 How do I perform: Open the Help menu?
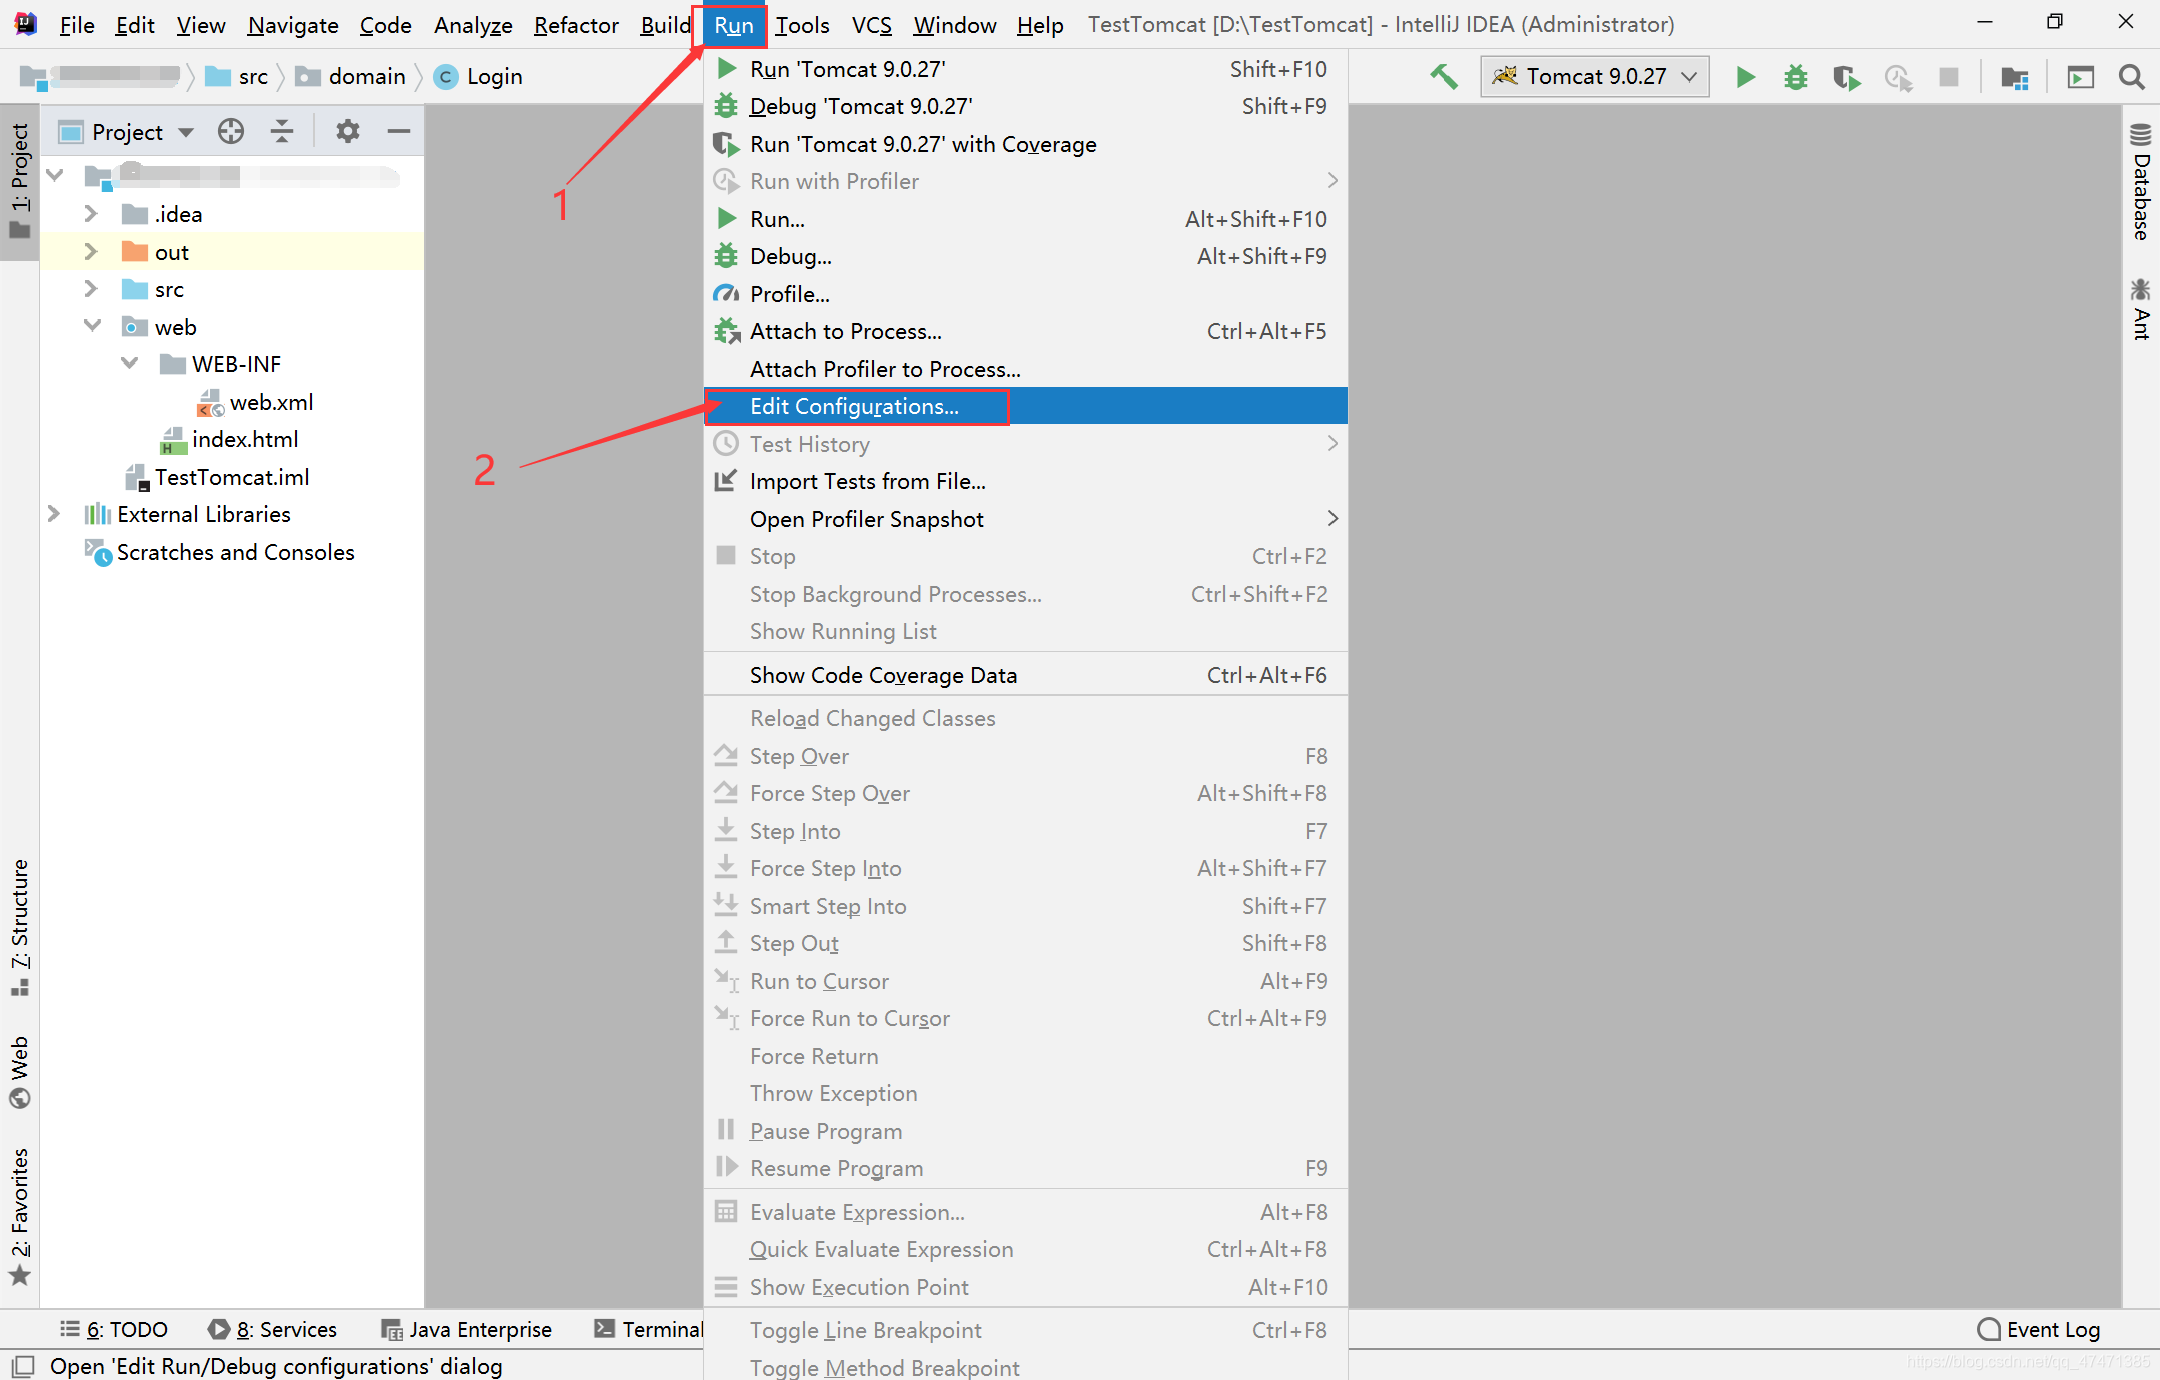pos(1039,25)
